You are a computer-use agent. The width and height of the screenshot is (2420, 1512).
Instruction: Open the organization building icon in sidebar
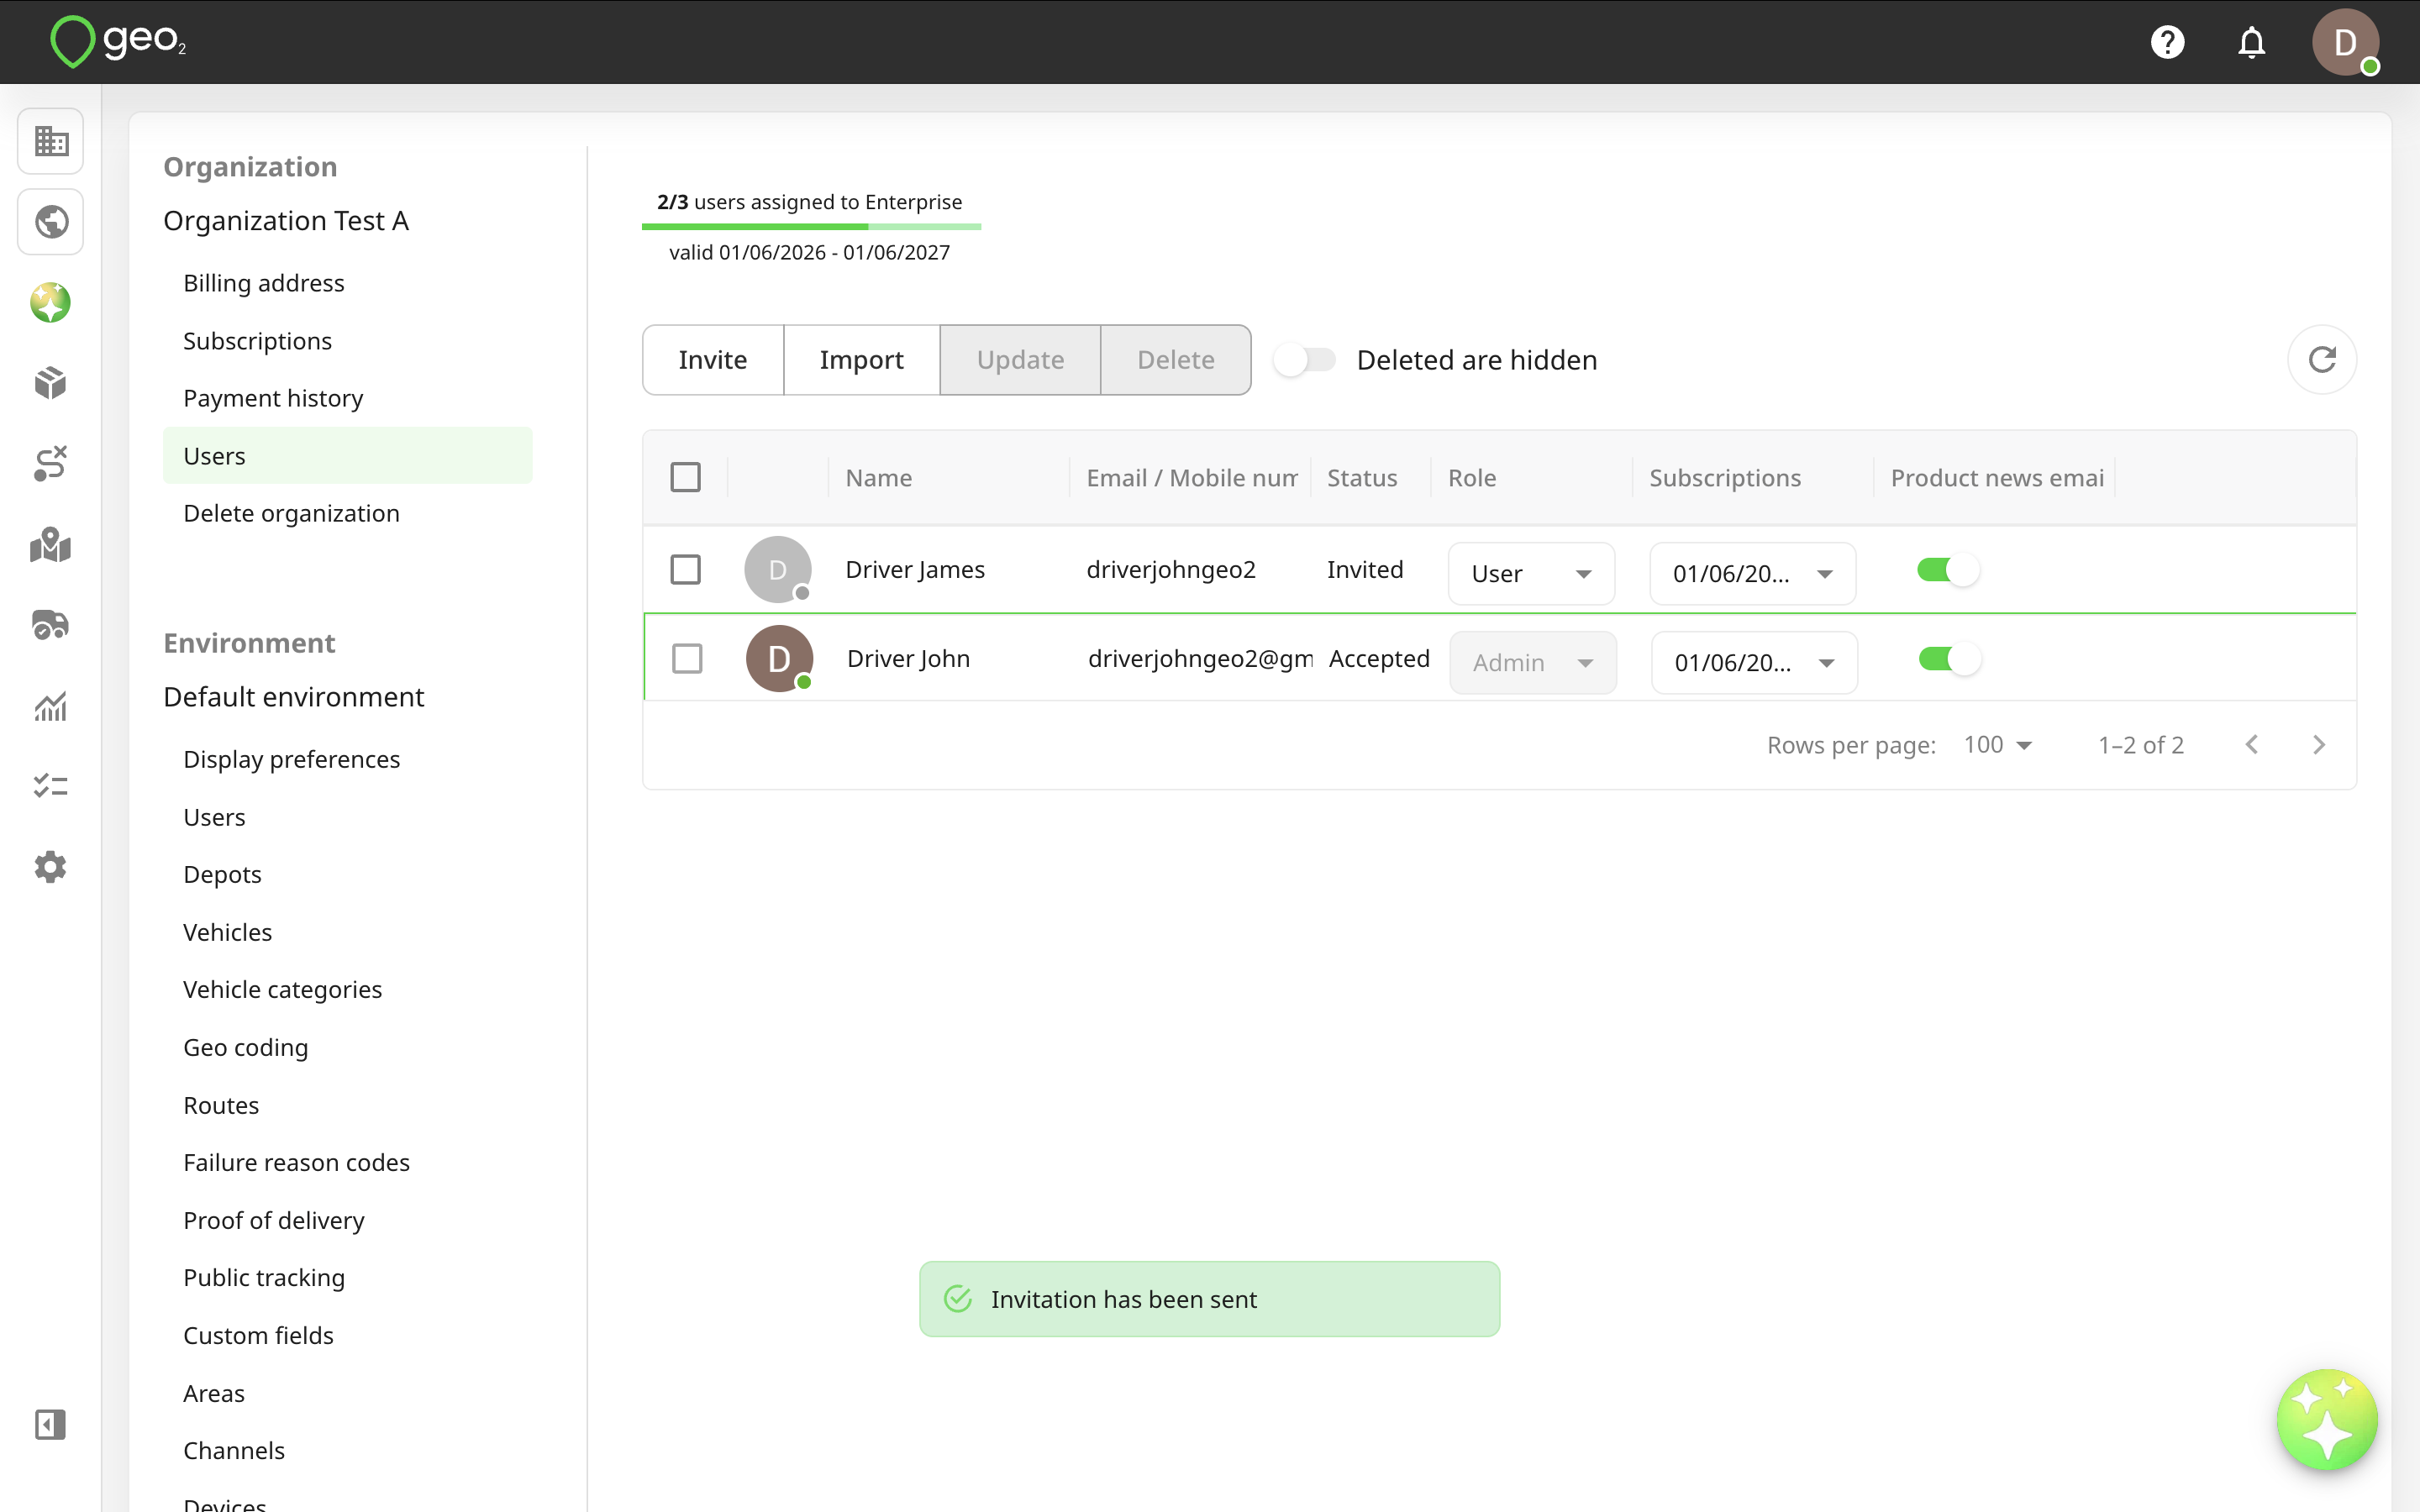(x=51, y=141)
